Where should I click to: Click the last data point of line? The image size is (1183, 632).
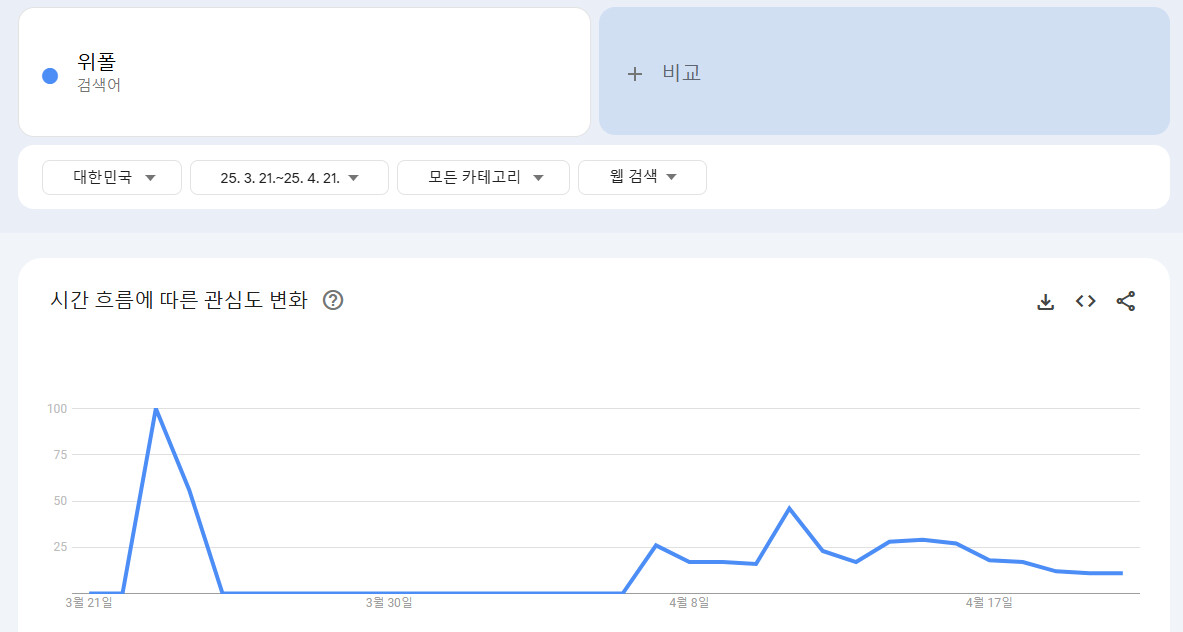tap(1122, 573)
